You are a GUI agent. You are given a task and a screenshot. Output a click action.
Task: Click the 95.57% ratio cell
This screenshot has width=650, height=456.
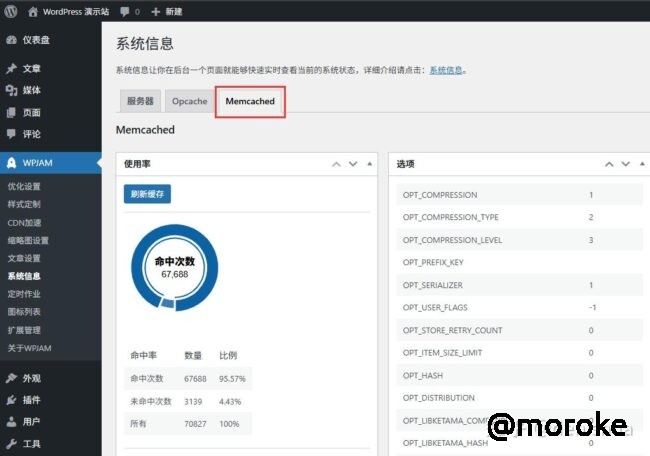click(x=232, y=378)
